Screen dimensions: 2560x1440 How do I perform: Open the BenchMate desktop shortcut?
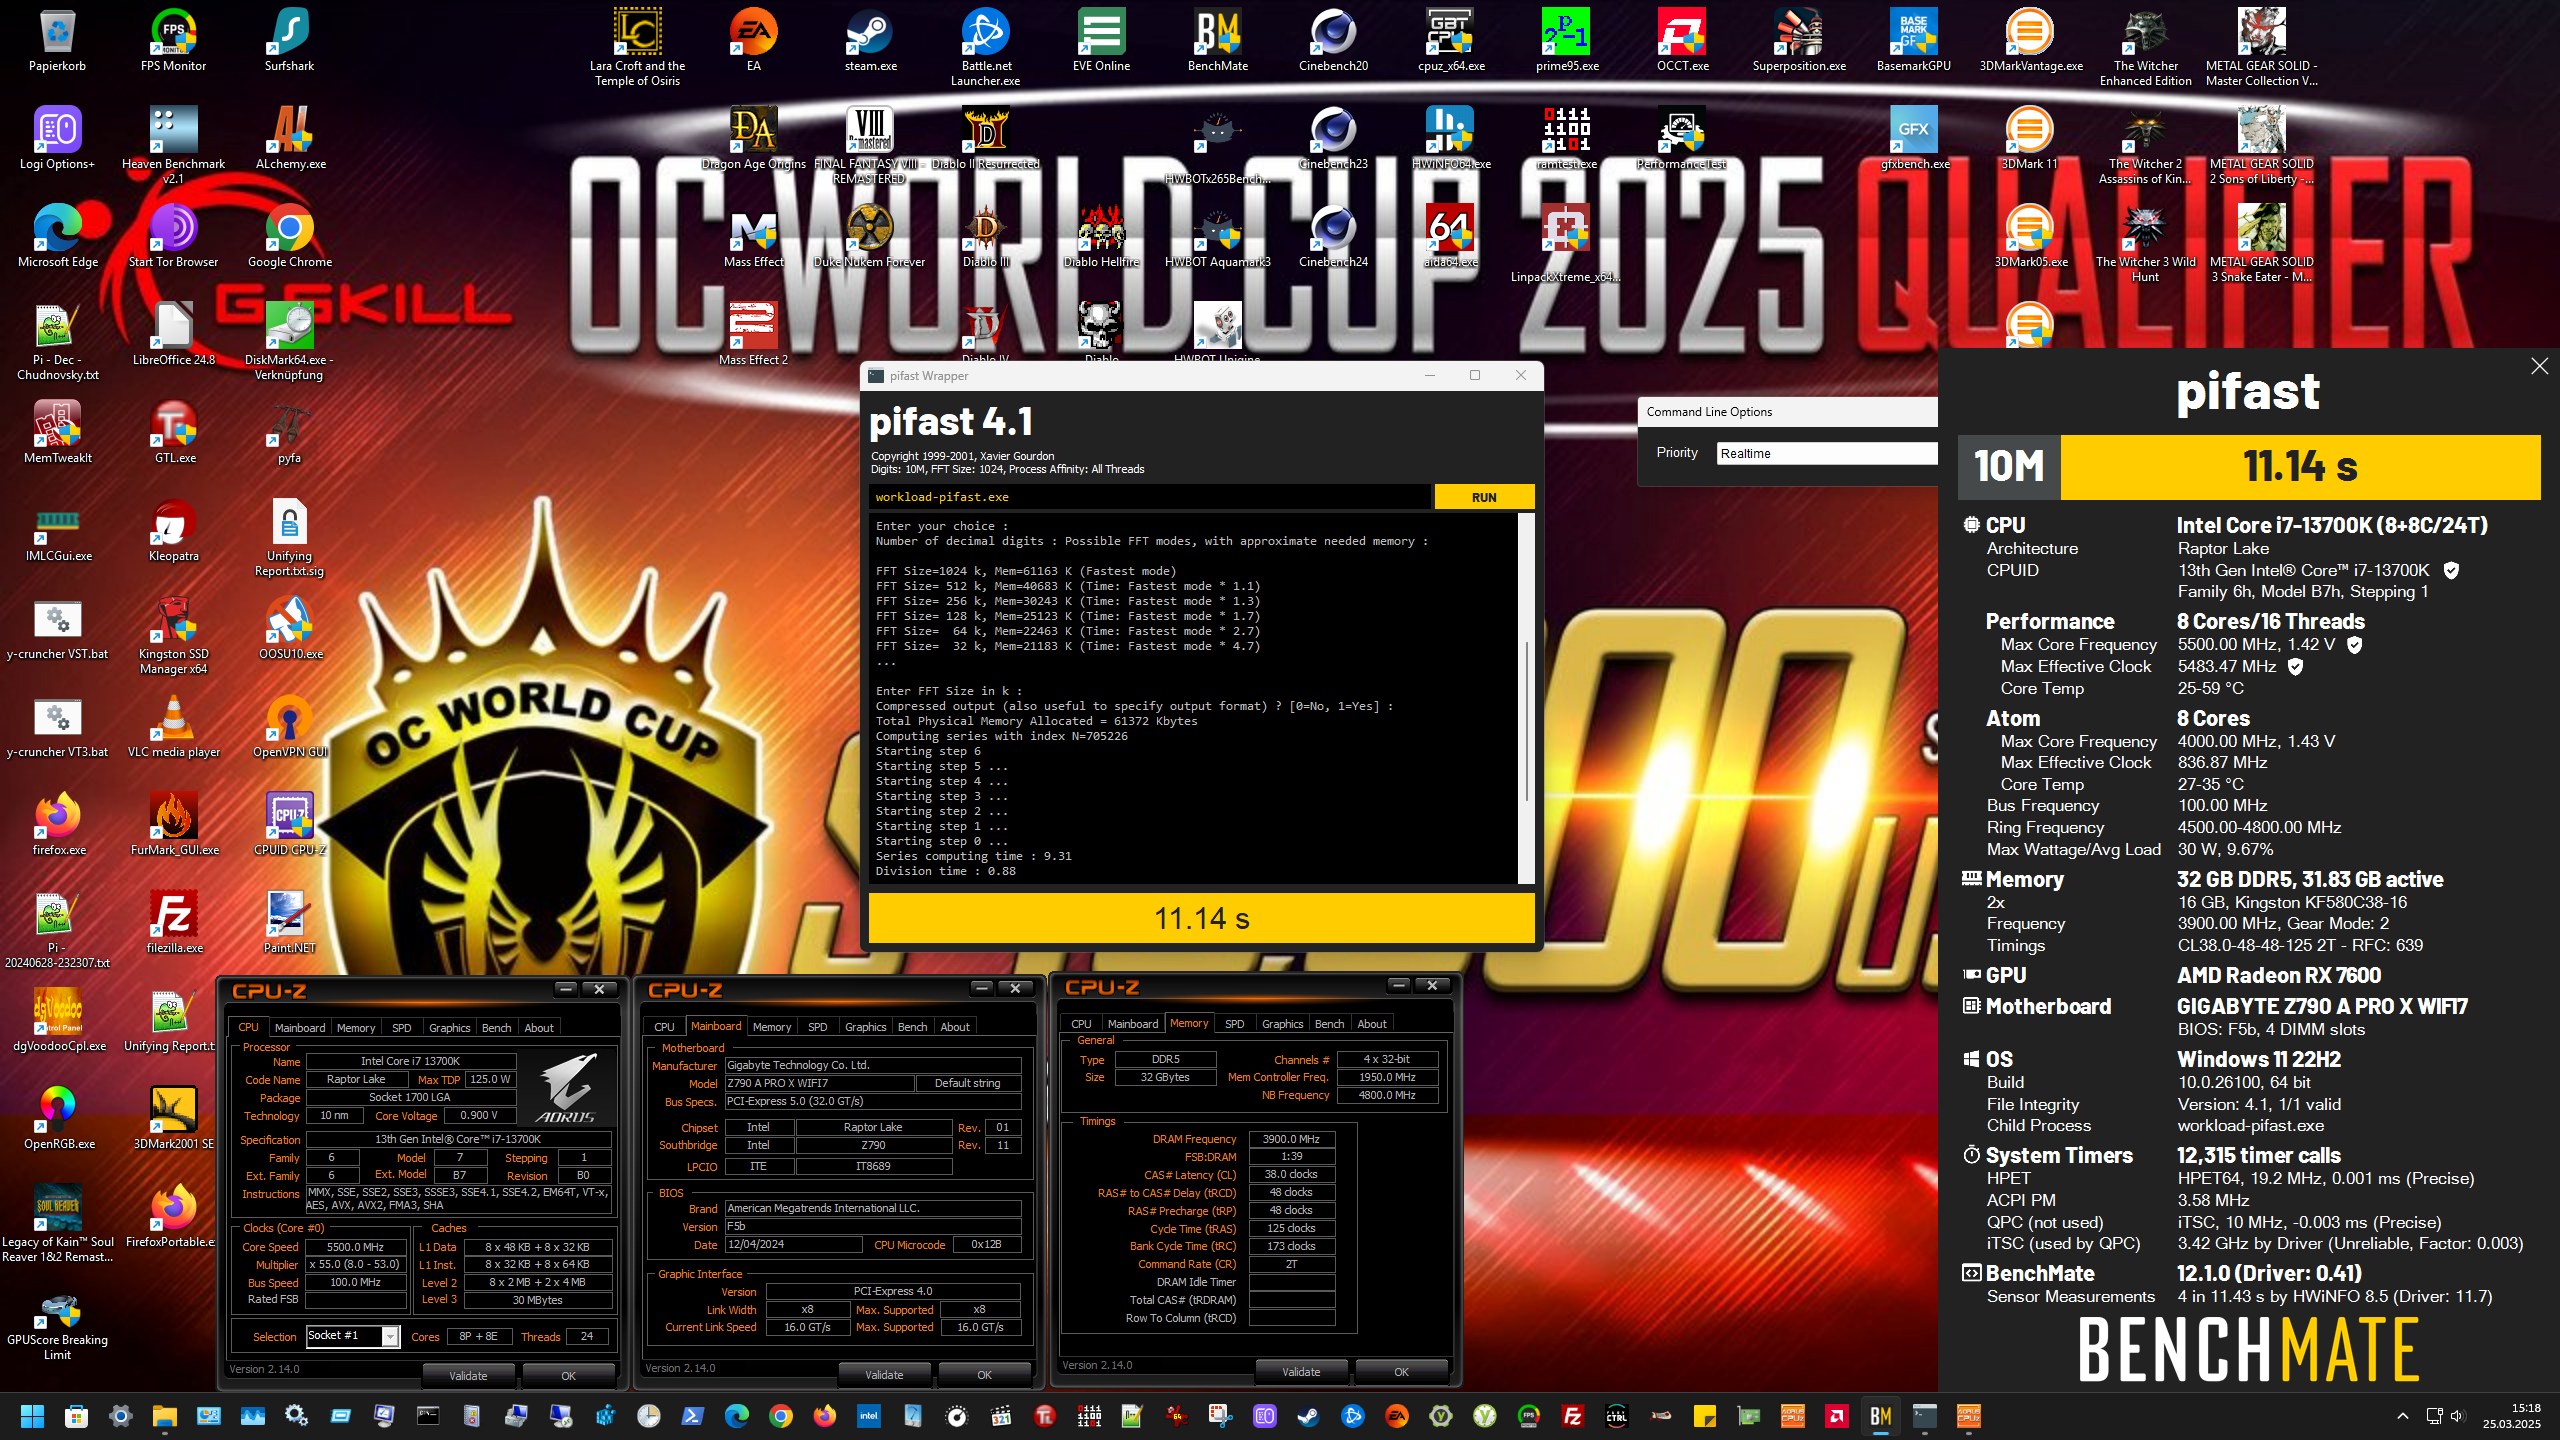coord(1217,42)
